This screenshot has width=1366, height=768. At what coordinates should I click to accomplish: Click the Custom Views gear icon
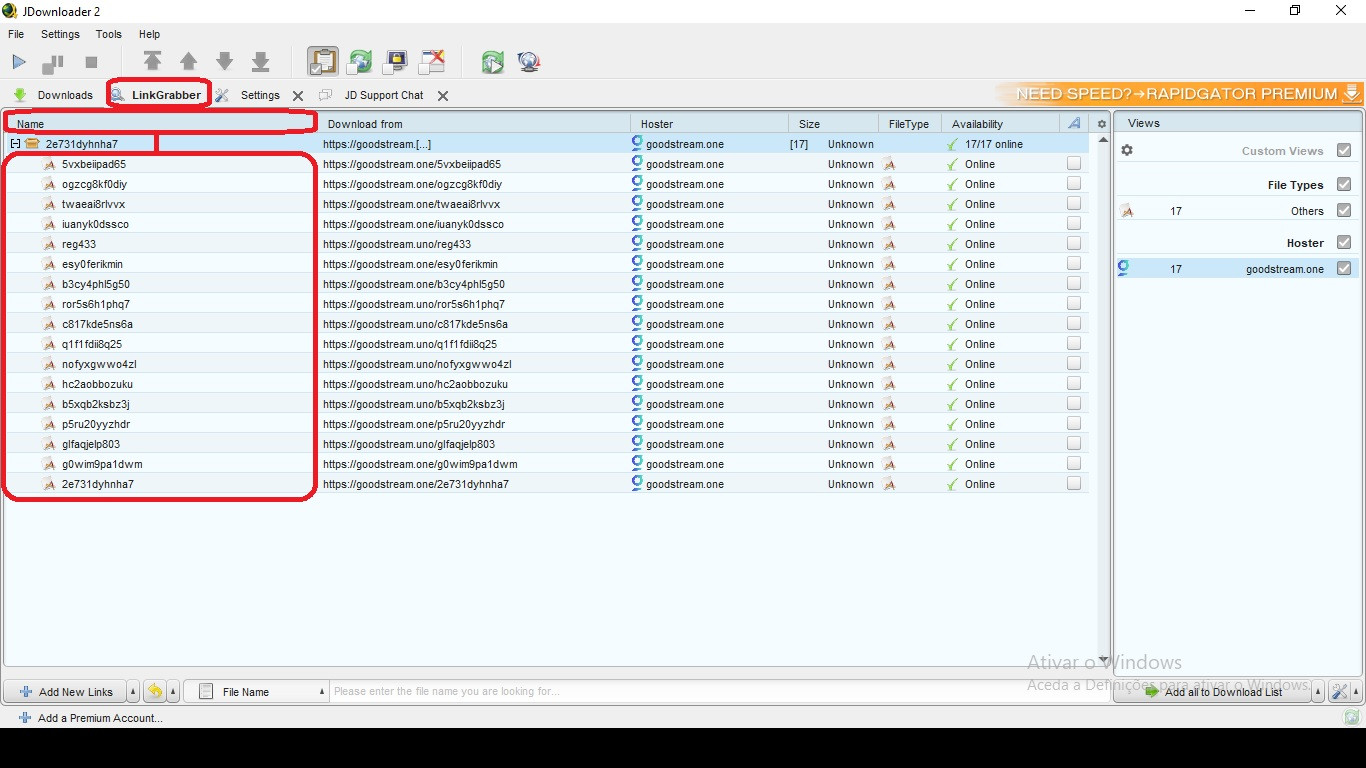tap(1127, 151)
